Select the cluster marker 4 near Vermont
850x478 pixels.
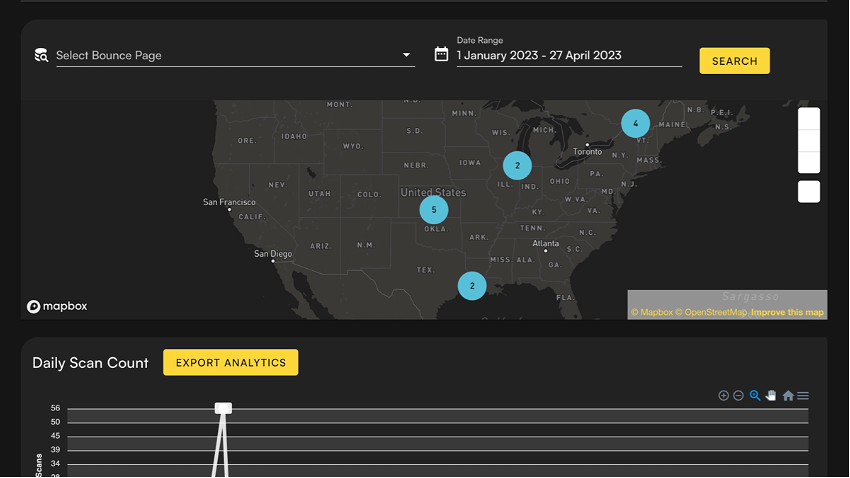pyautogui.click(x=635, y=124)
